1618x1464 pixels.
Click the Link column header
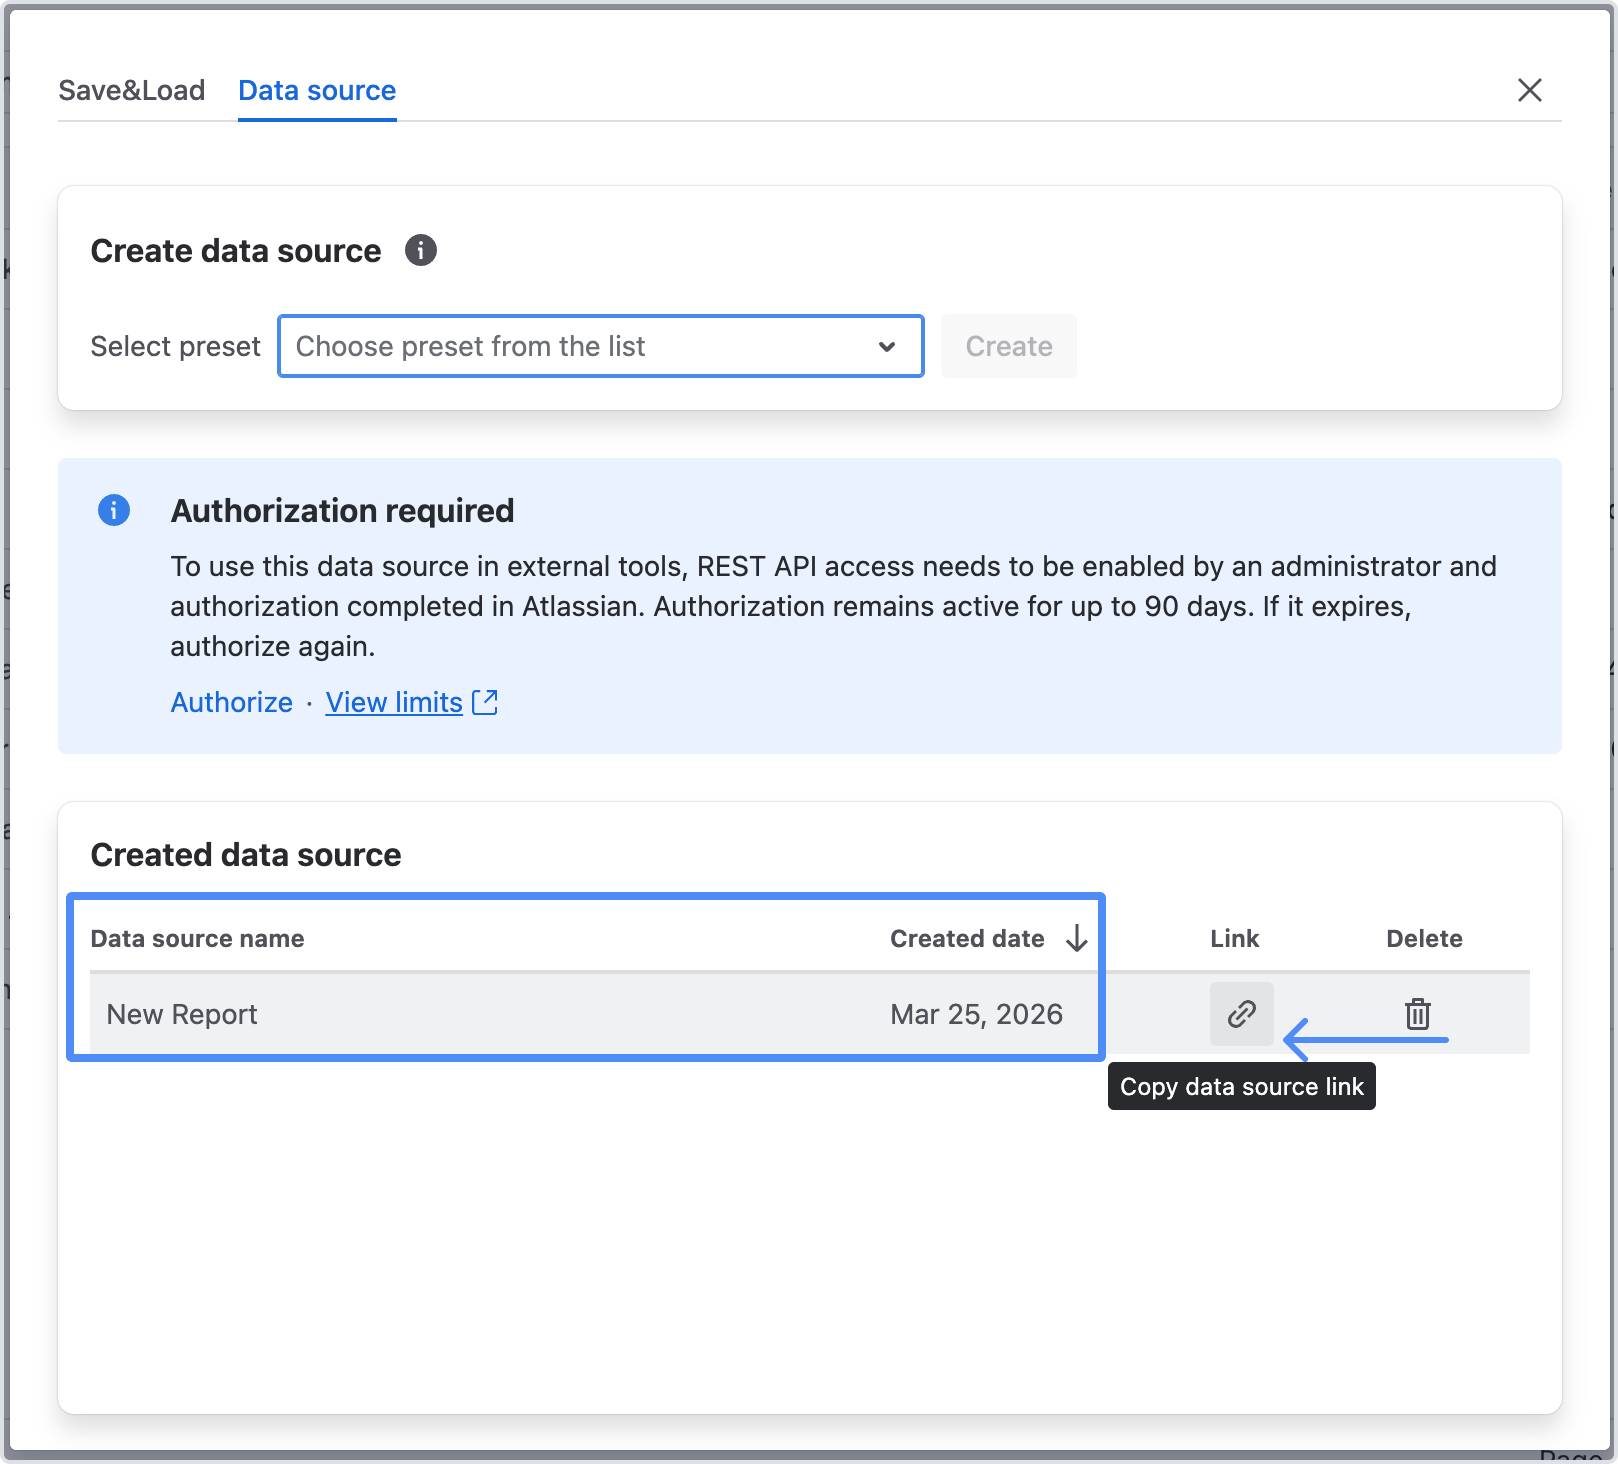[1234, 938]
